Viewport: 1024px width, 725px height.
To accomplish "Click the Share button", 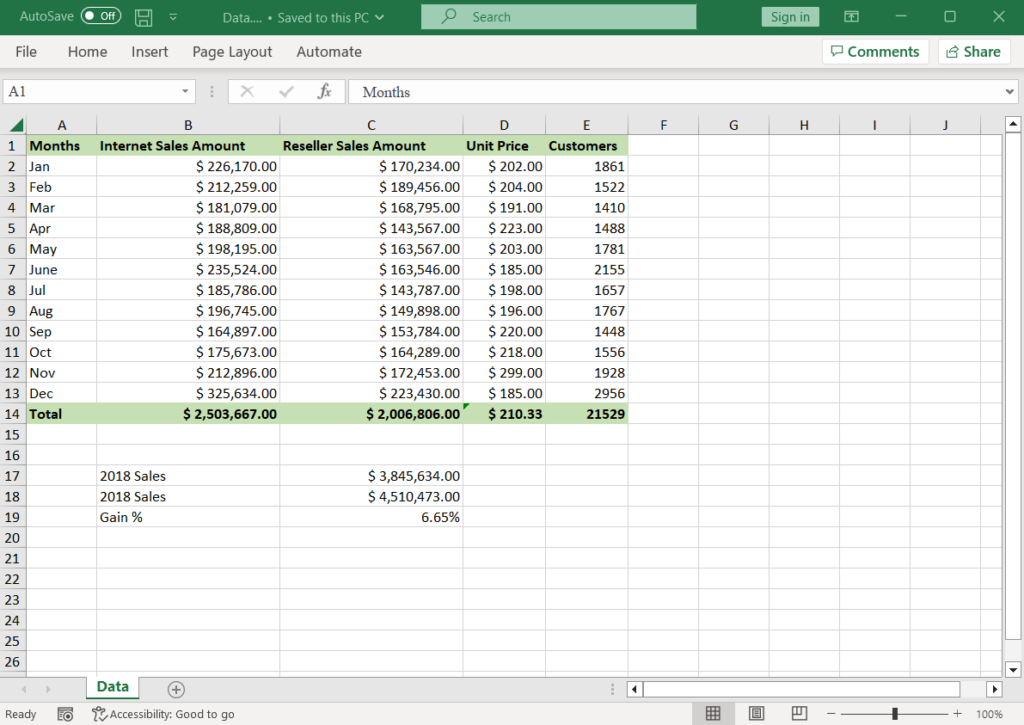I will click(x=973, y=51).
